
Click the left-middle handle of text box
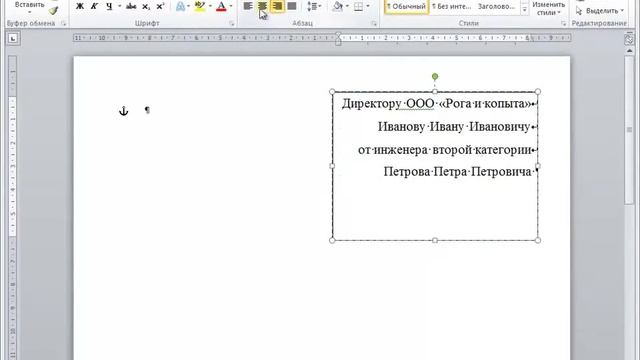click(332, 166)
